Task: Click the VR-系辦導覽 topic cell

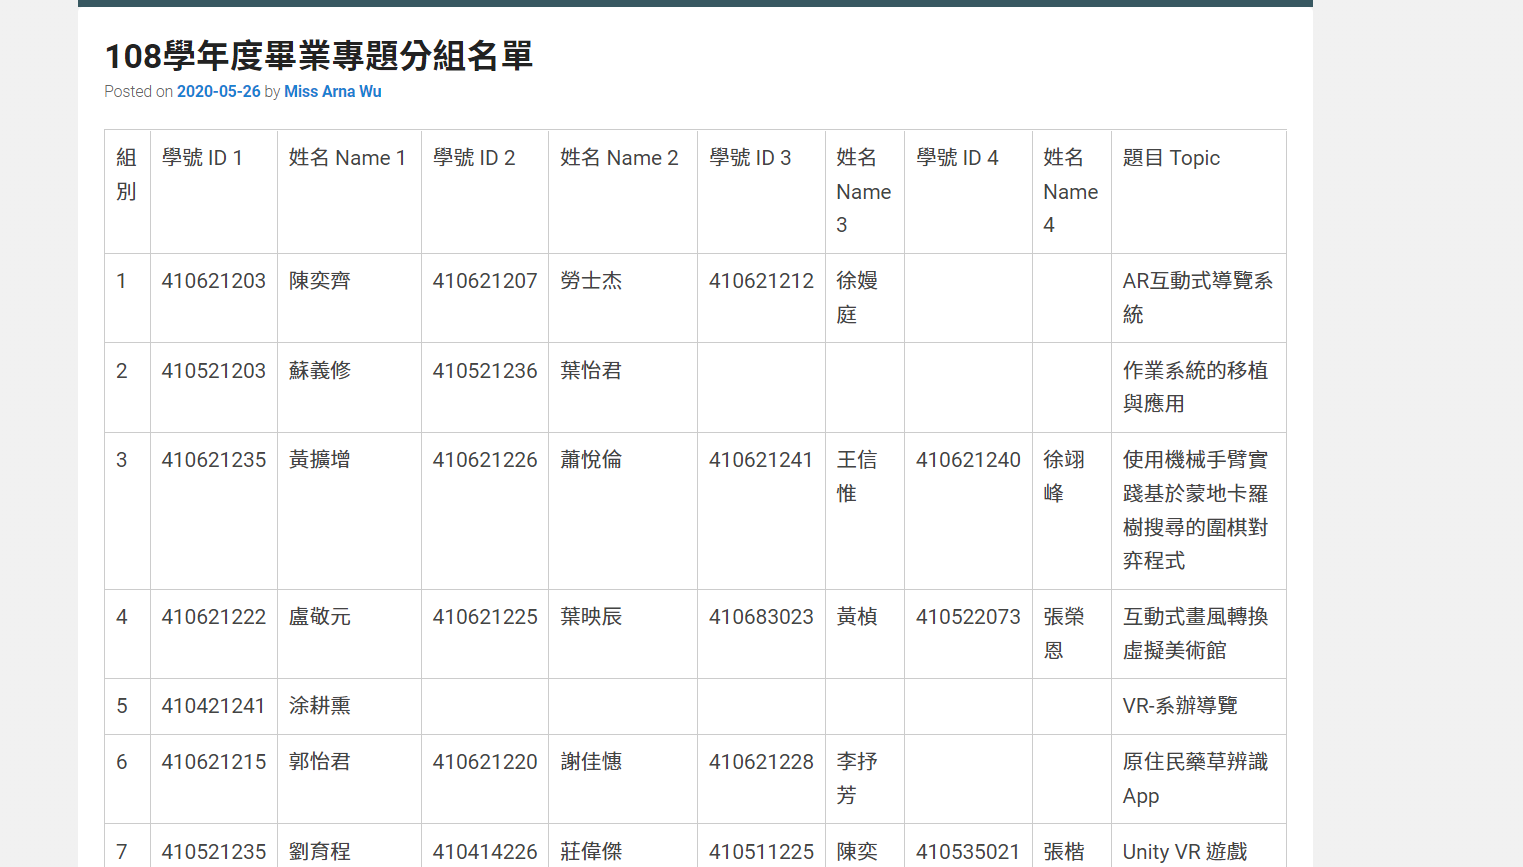Action: click(1180, 706)
